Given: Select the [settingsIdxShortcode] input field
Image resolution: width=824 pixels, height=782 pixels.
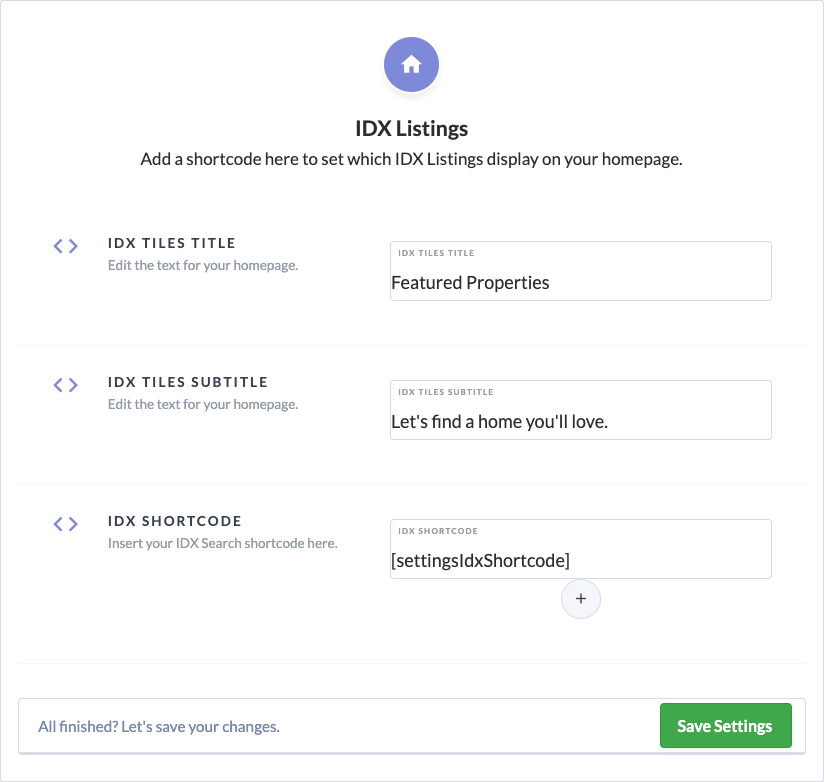Looking at the screenshot, I should 581,549.
